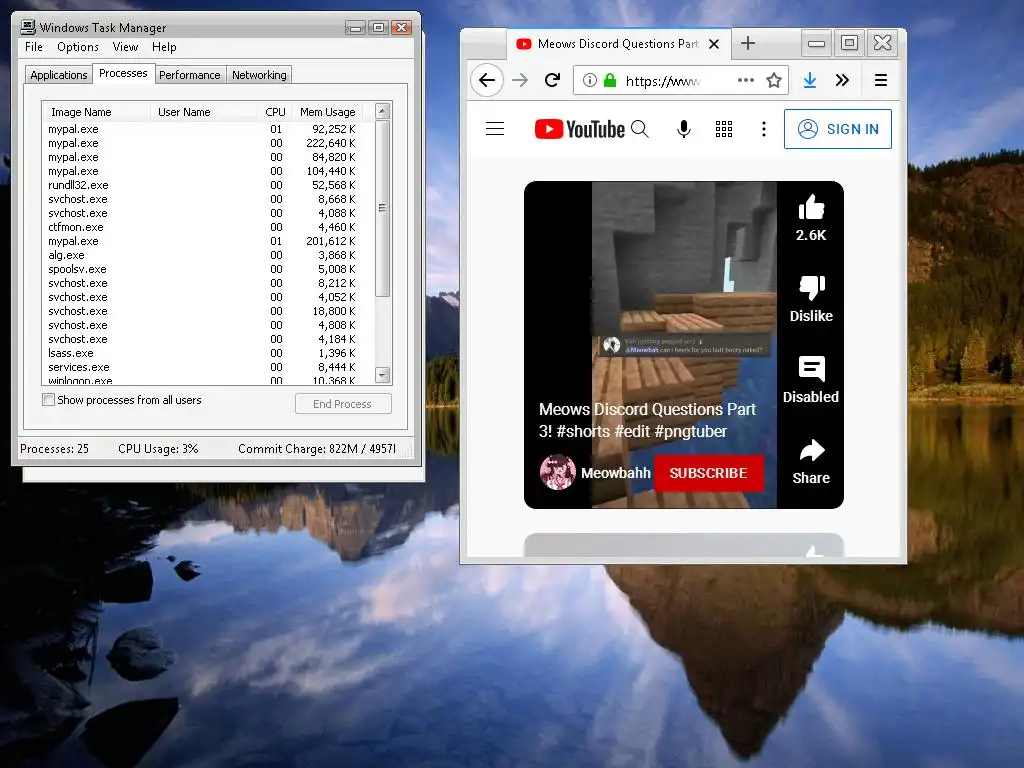Click the SIGN IN button
The width and height of the screenshot is (1024, 768).
(x=838, y=129)
